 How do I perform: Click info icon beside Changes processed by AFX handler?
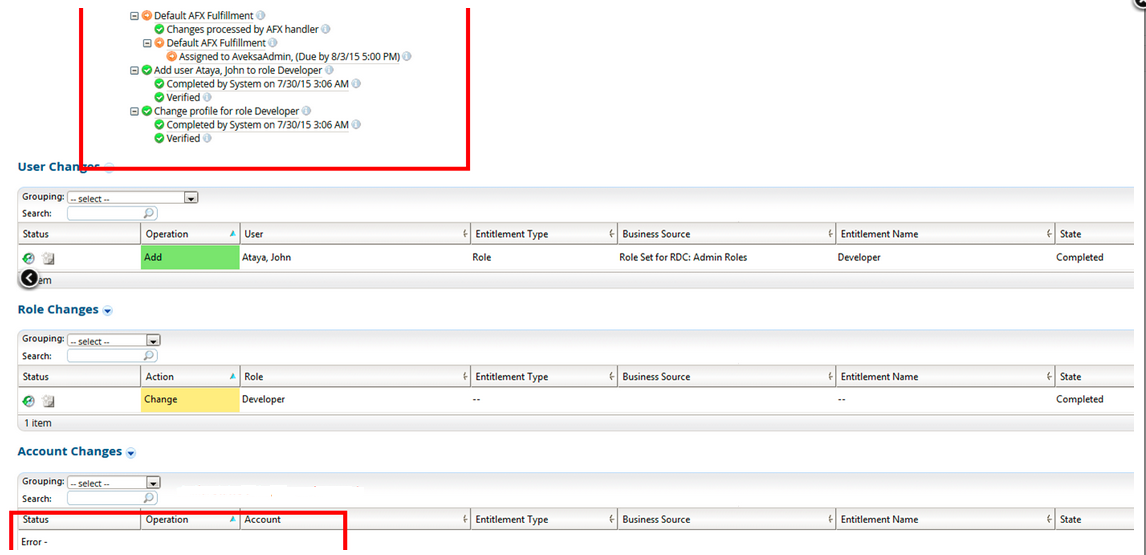(326, 30)
